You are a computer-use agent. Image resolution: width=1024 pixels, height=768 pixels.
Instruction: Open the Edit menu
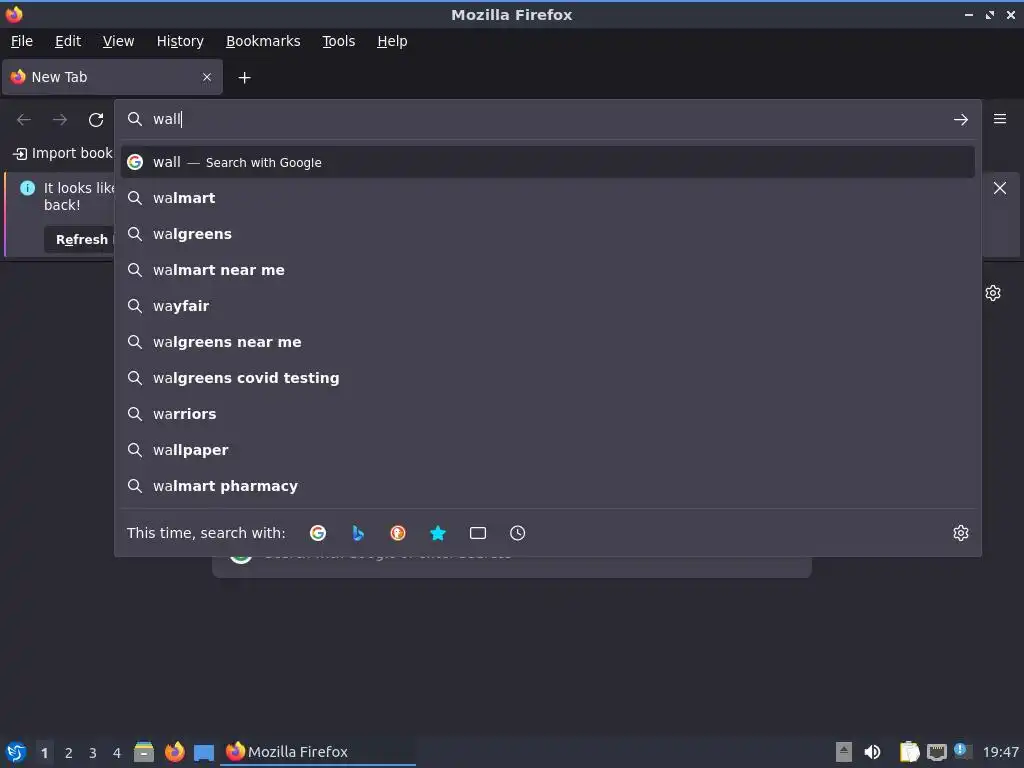point(68,41)
